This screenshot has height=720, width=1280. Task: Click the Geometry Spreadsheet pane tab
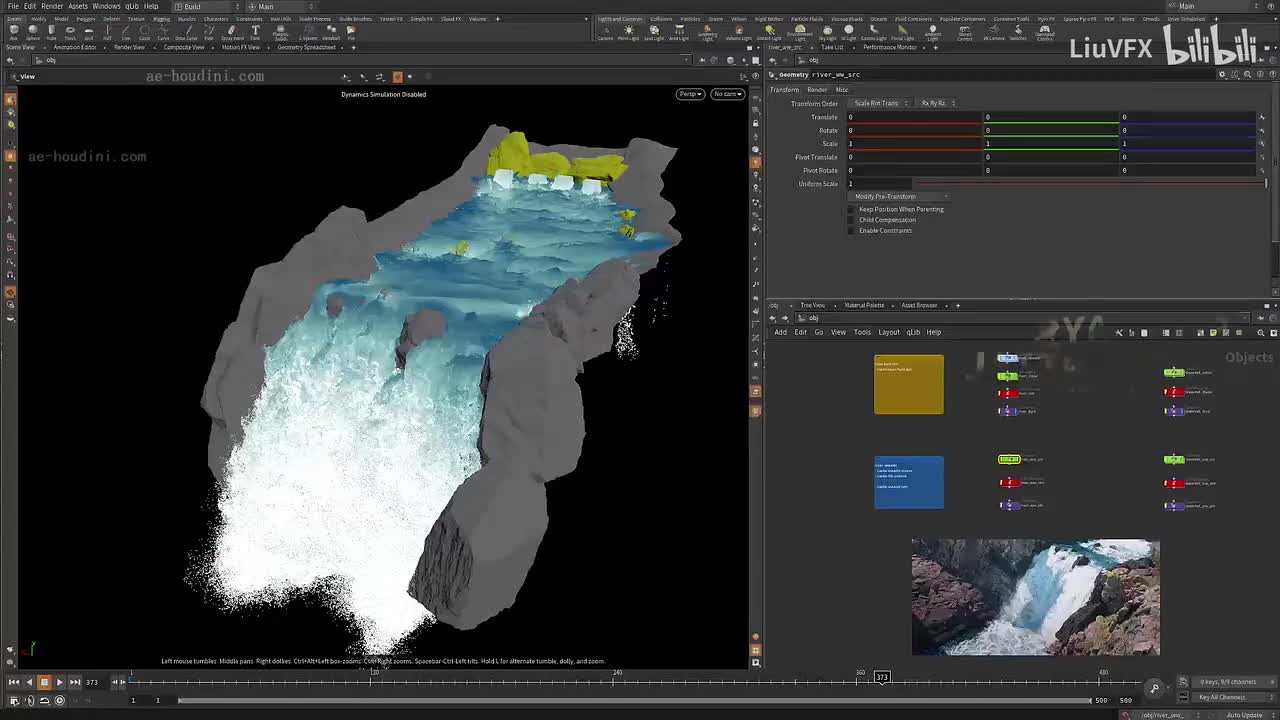[x=306, y=47]
